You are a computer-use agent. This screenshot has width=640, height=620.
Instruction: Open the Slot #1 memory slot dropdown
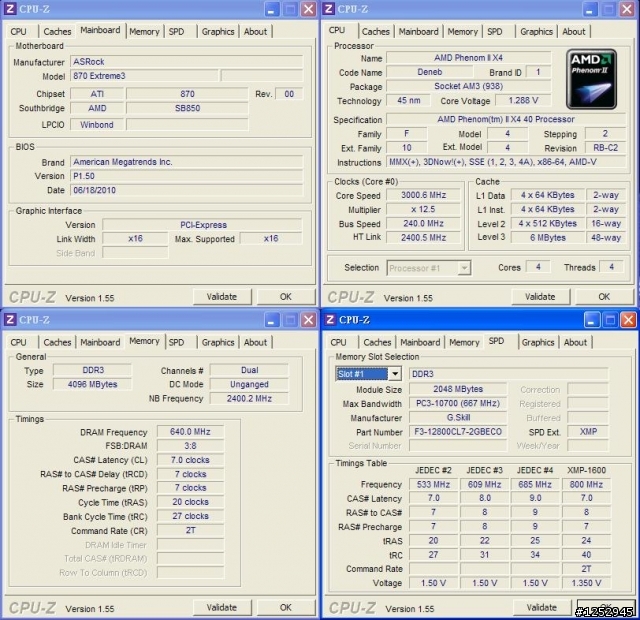395,373
